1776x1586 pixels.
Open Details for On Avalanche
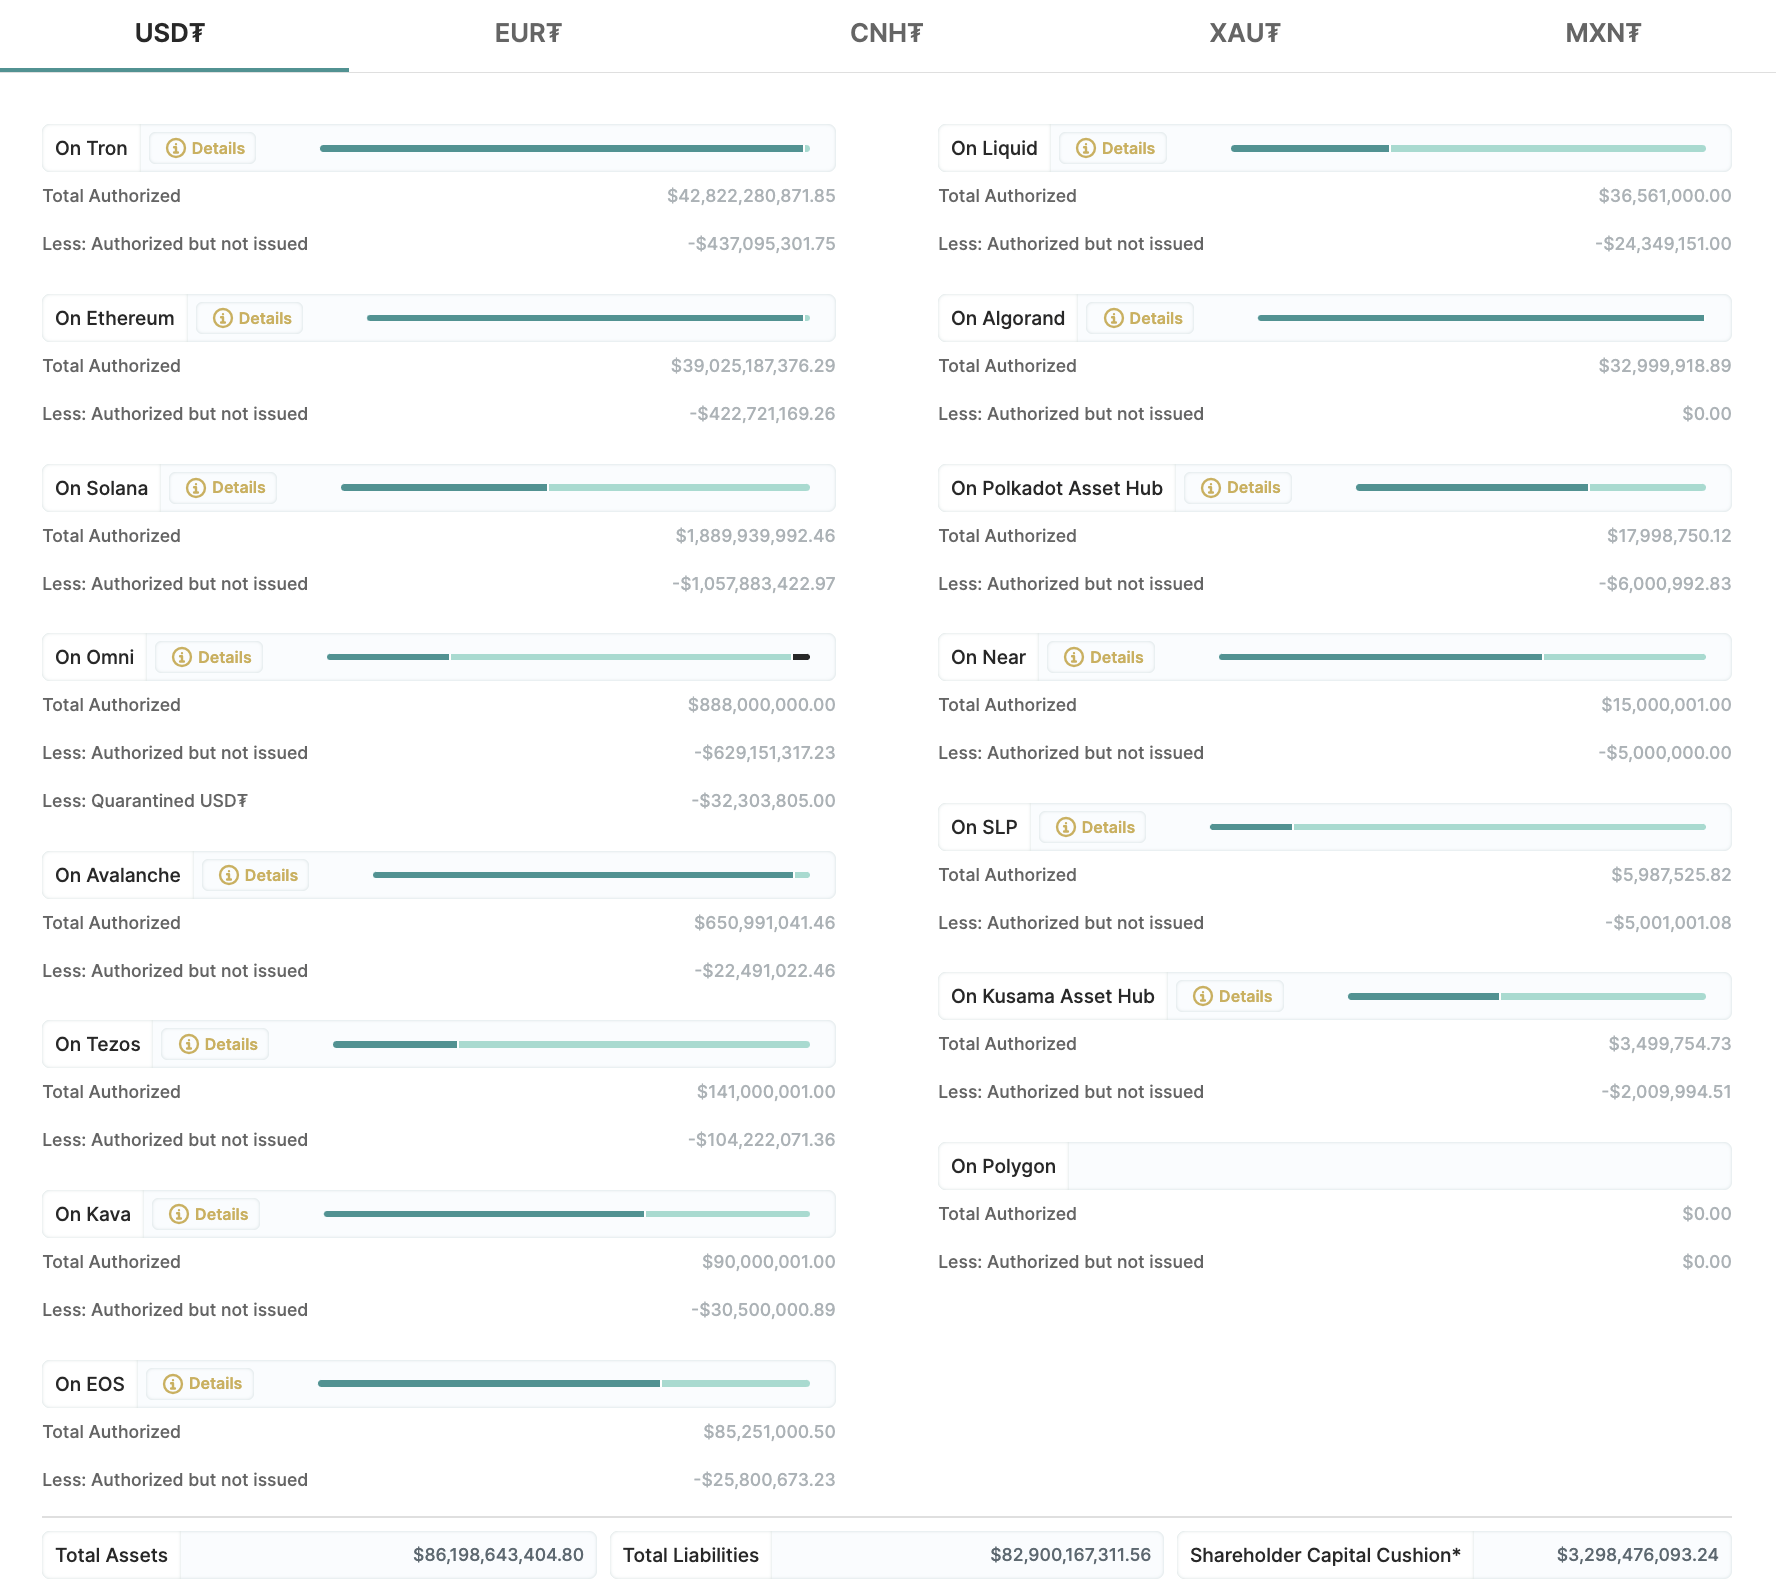click(257, 875)
